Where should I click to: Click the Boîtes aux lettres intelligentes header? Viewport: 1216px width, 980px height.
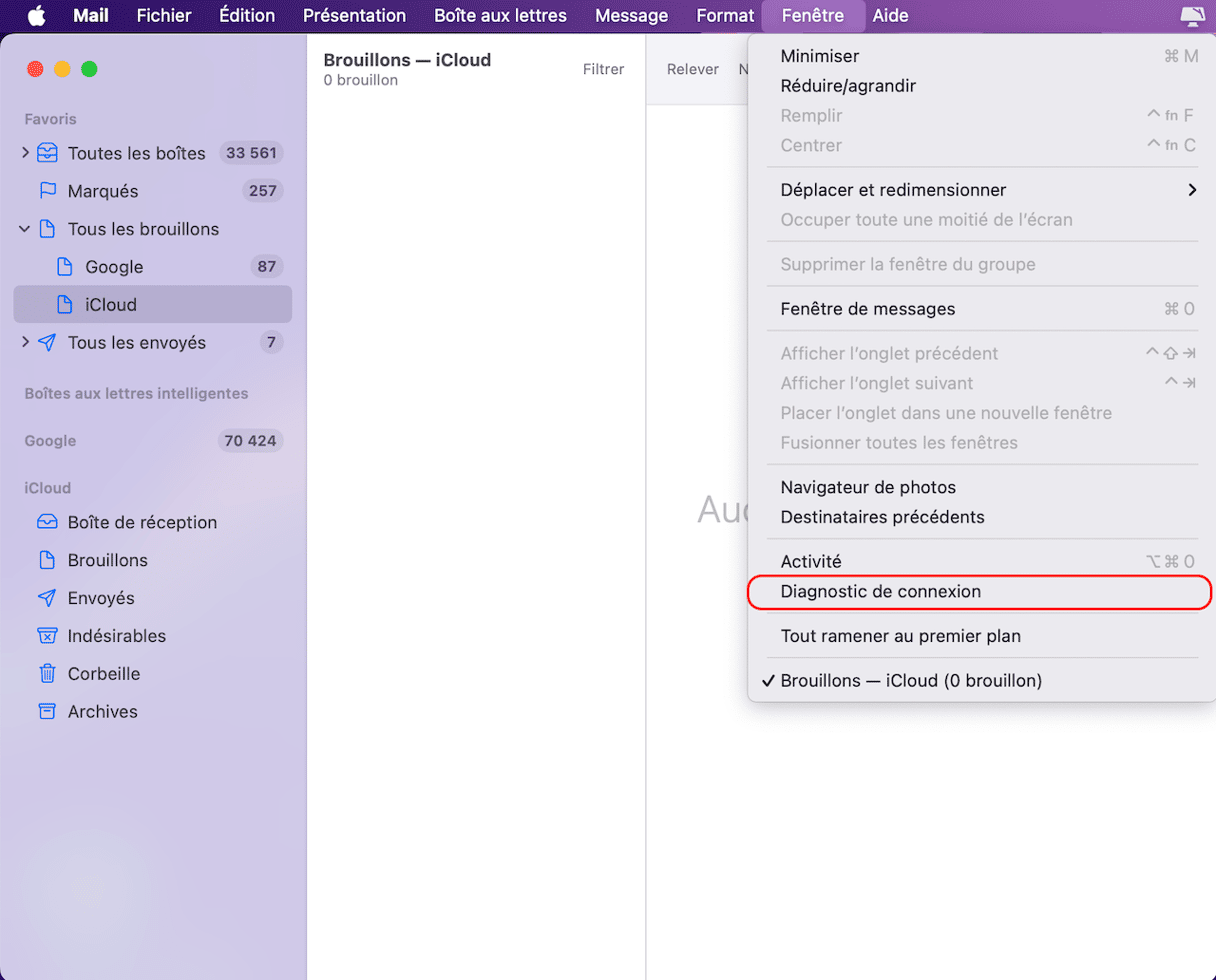[136, 393]
